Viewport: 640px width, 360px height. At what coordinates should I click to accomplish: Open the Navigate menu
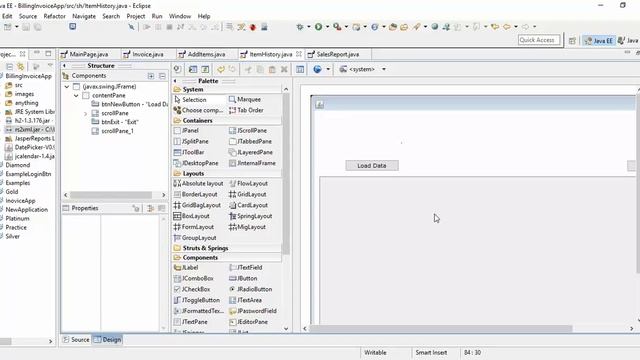[x=84, y=16]
